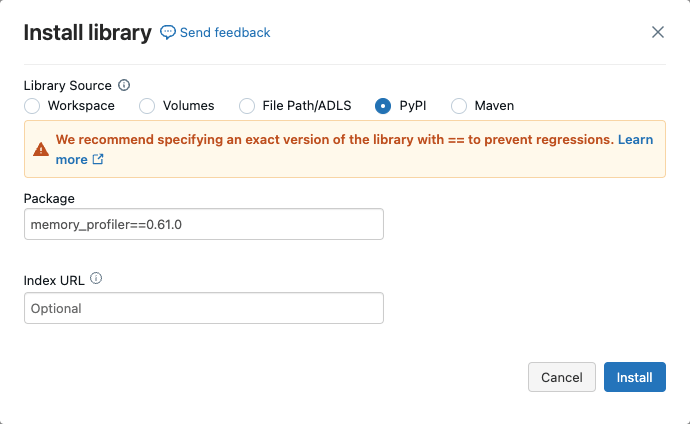
Task: Choose the Volumes radio option
Action: pyautogui.click(x=147, y=106)
